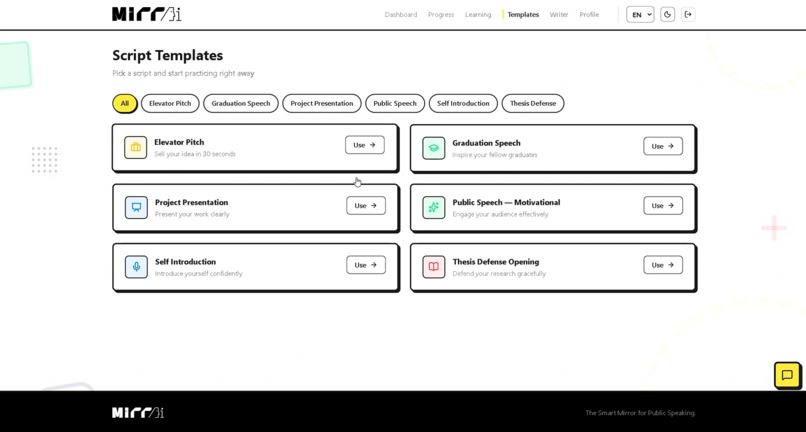Click 'Pick a script and start practicing' subtitle

(183, 74)
